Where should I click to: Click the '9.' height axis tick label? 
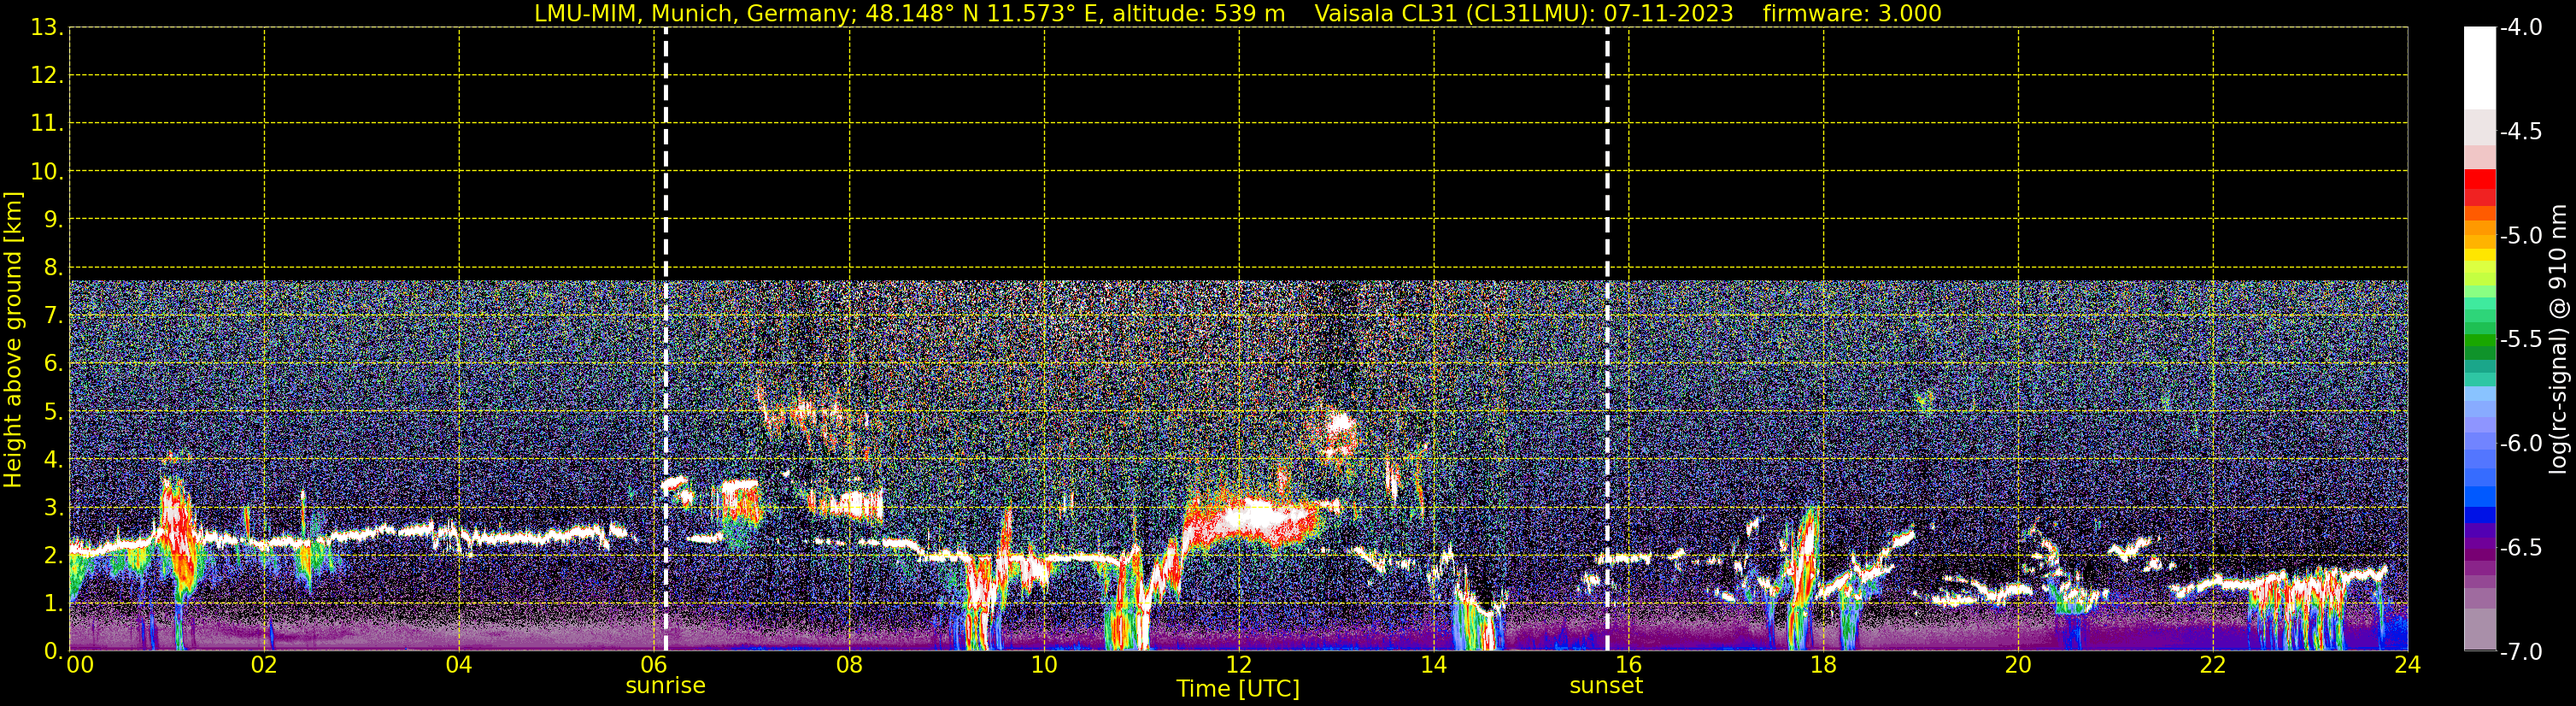(x=53, y=219)
